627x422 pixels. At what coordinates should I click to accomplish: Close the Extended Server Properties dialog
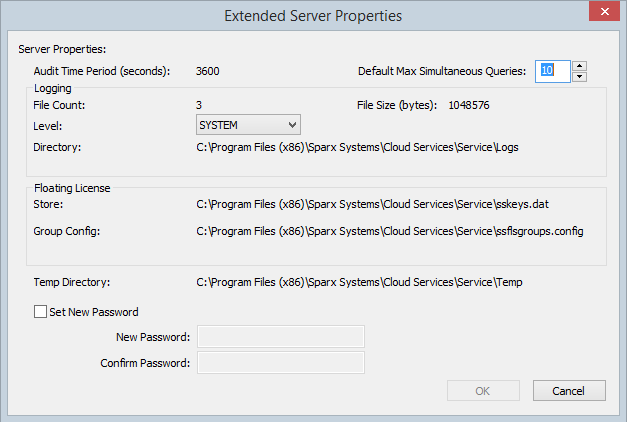pos(603,14)
